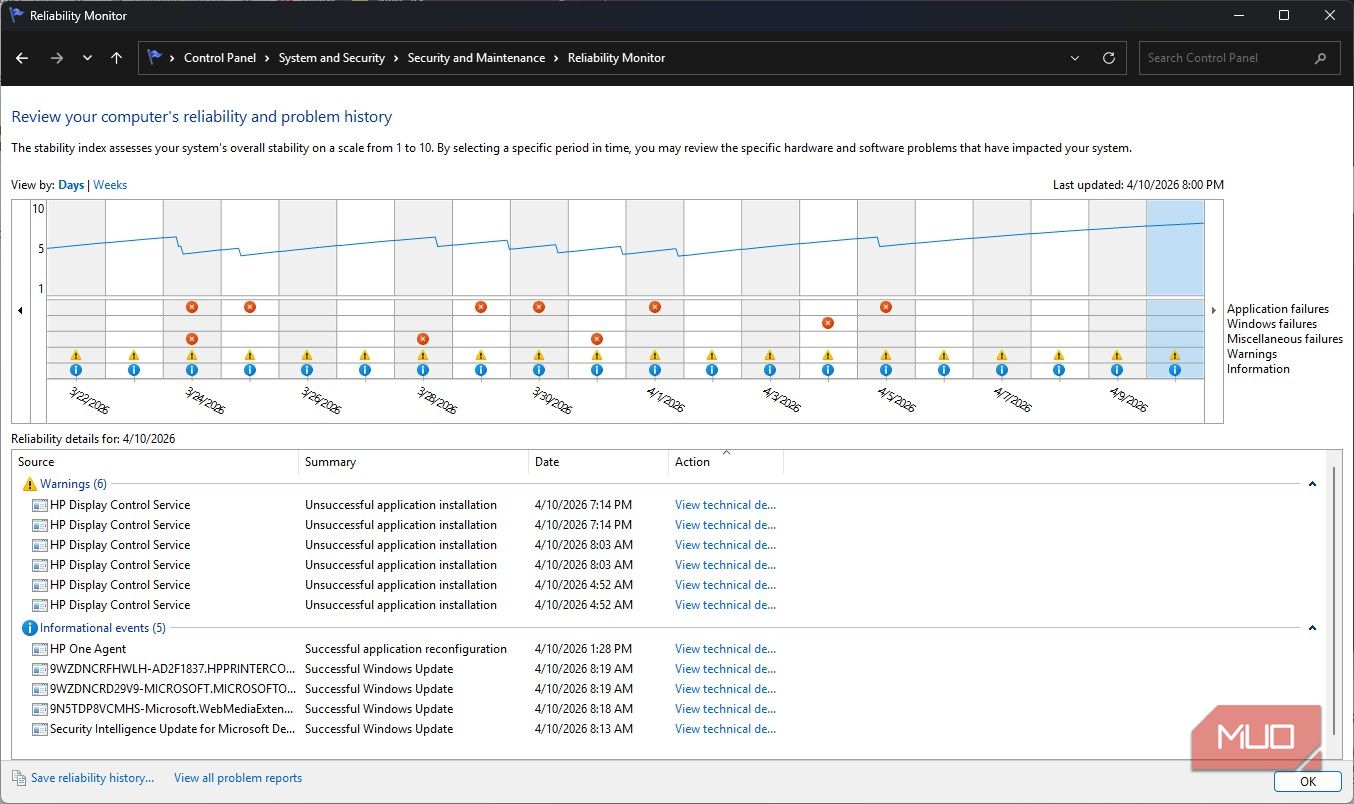View technical details for HP One Agent

[x=725, y=649]
